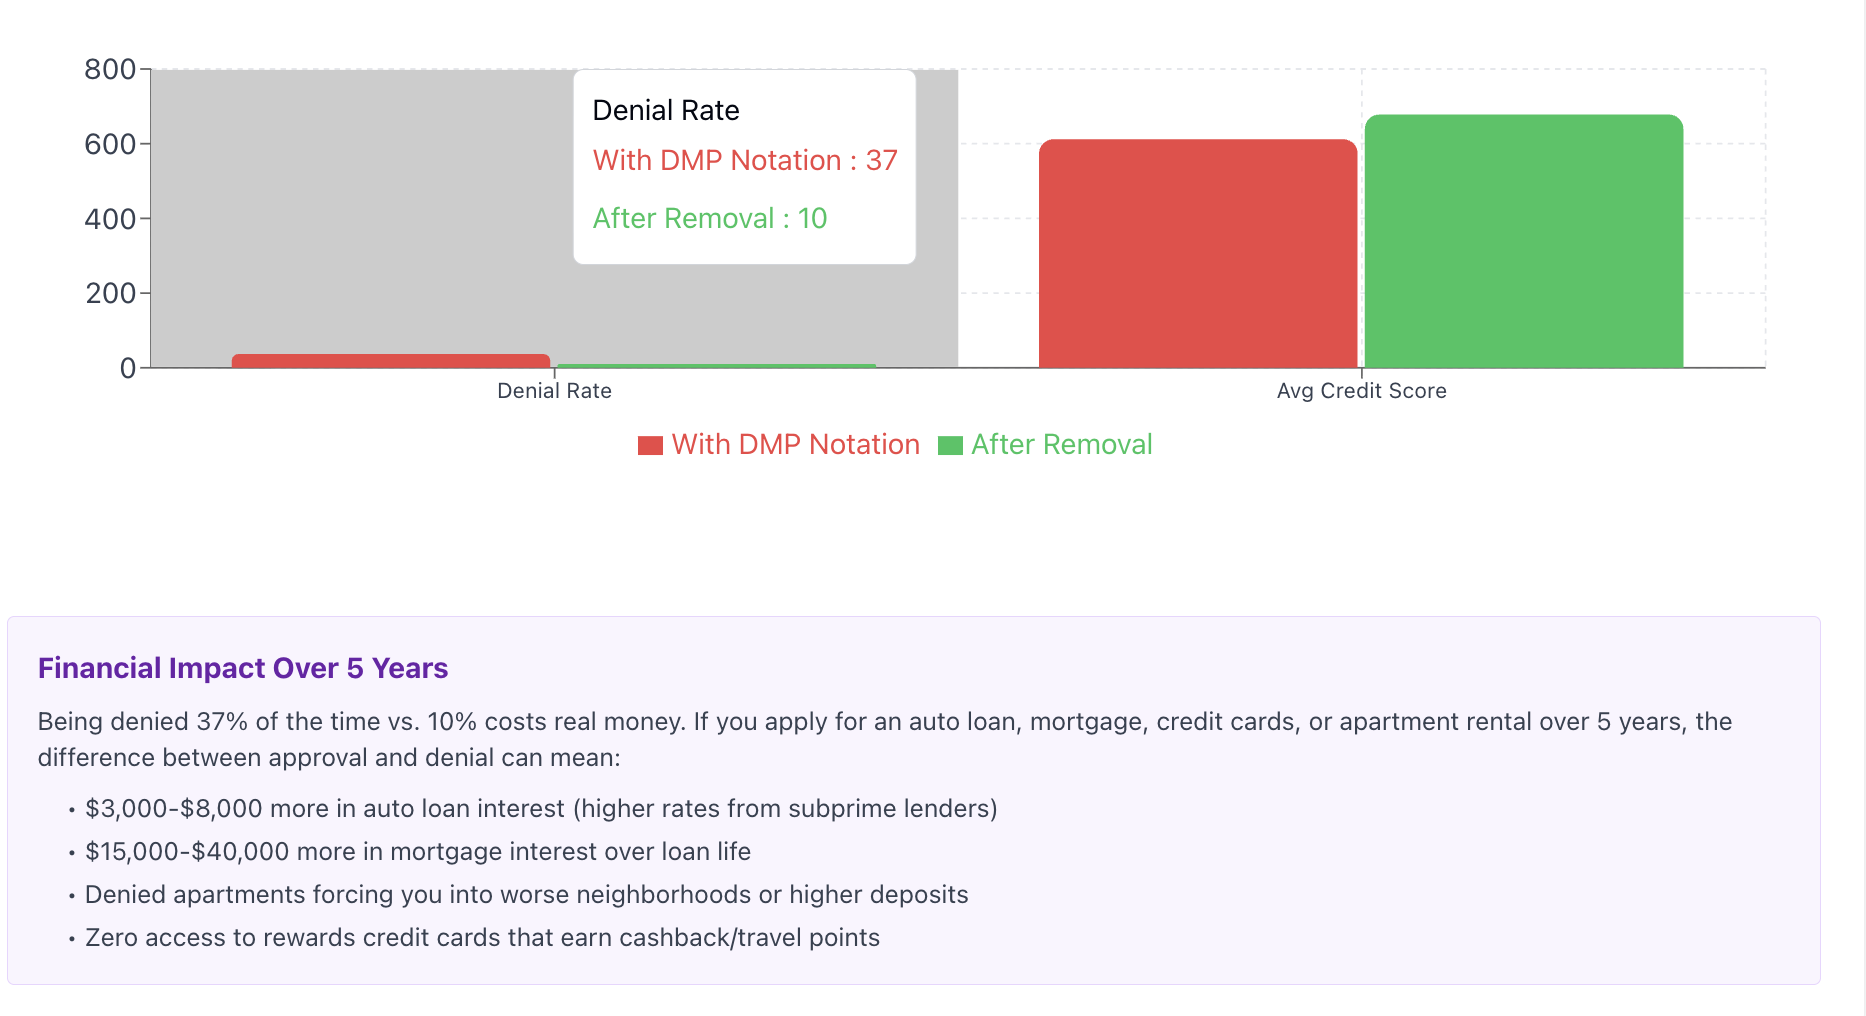
Task: Click the red With DMP Notation legend square
Action: [650, 445]
